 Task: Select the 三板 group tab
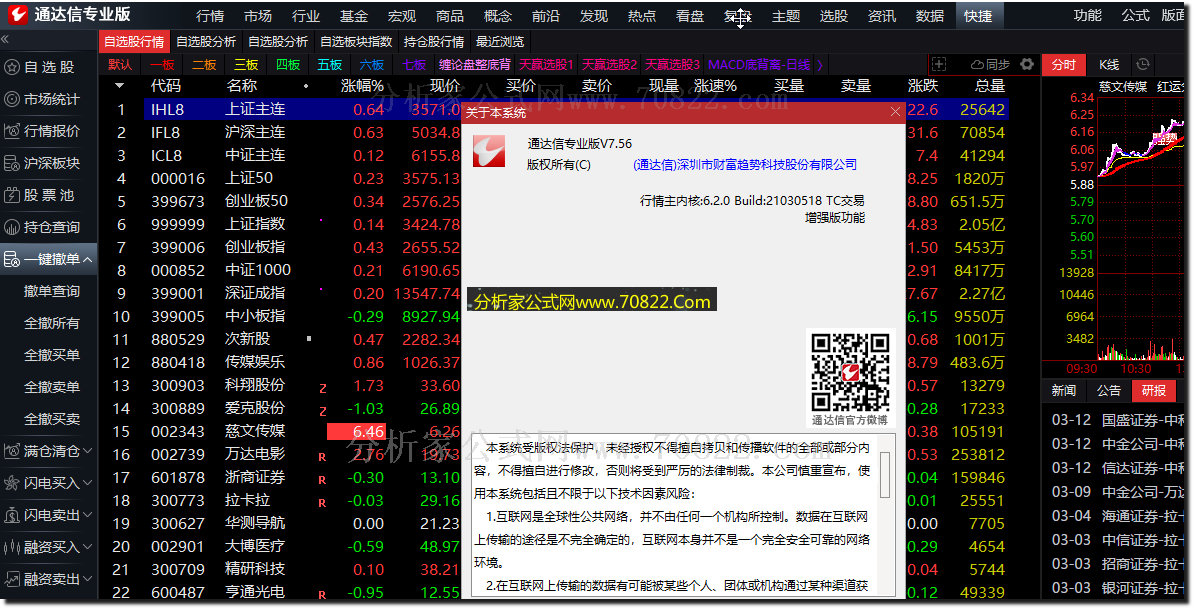point(246,65)
